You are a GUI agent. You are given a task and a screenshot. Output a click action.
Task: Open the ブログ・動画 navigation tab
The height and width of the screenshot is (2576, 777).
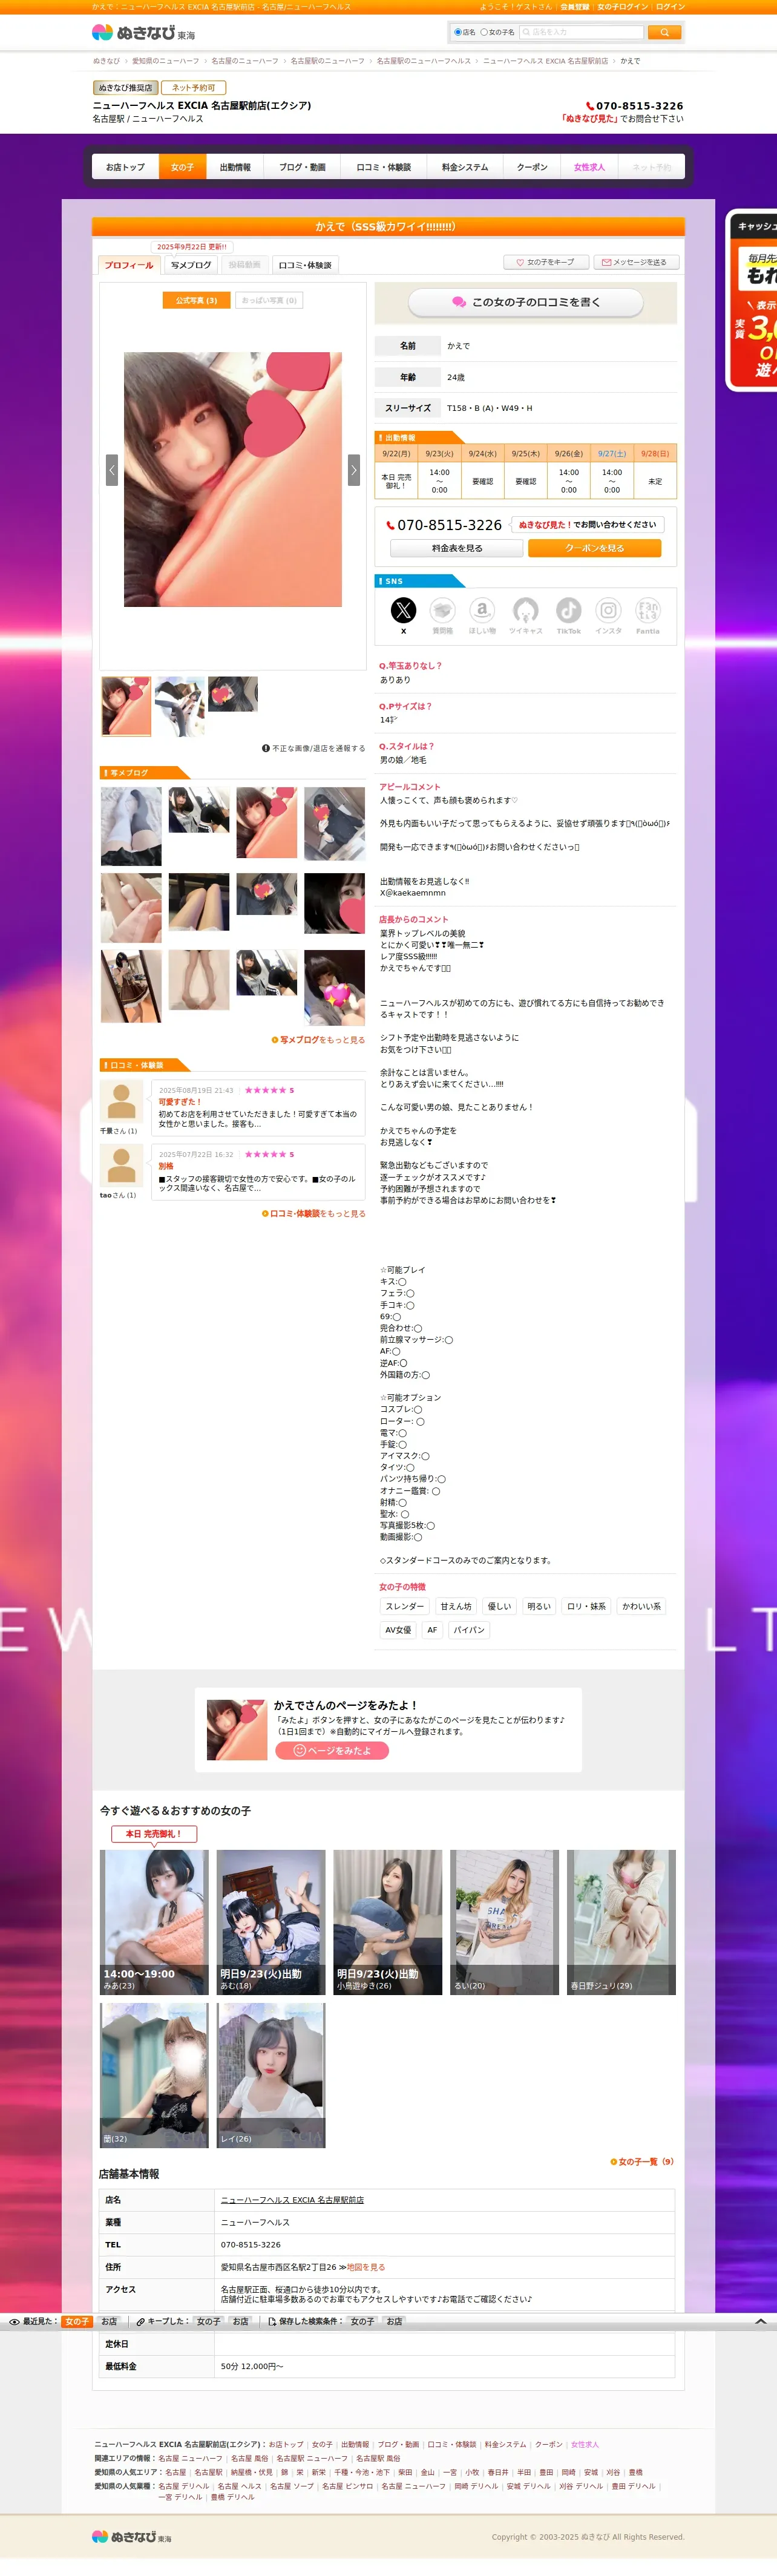point(302,167)
